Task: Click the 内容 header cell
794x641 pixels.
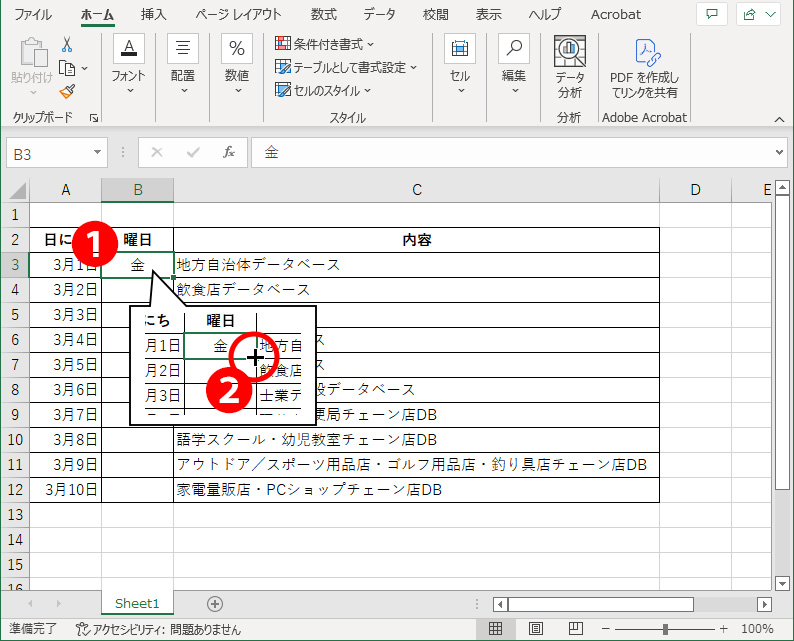Action: [x=416, y=240]
